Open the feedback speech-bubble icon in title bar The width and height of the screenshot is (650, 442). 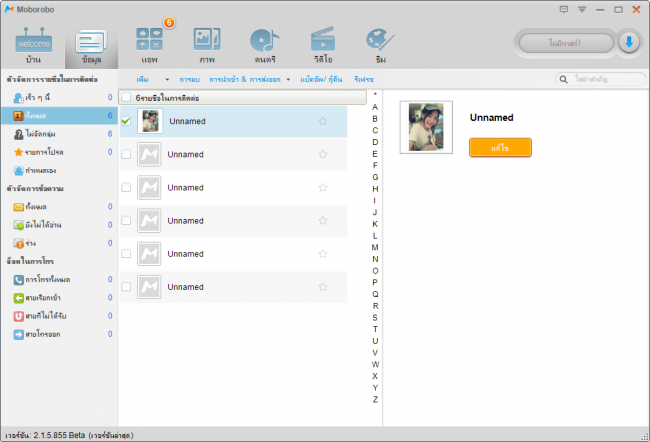pos(564,9)
